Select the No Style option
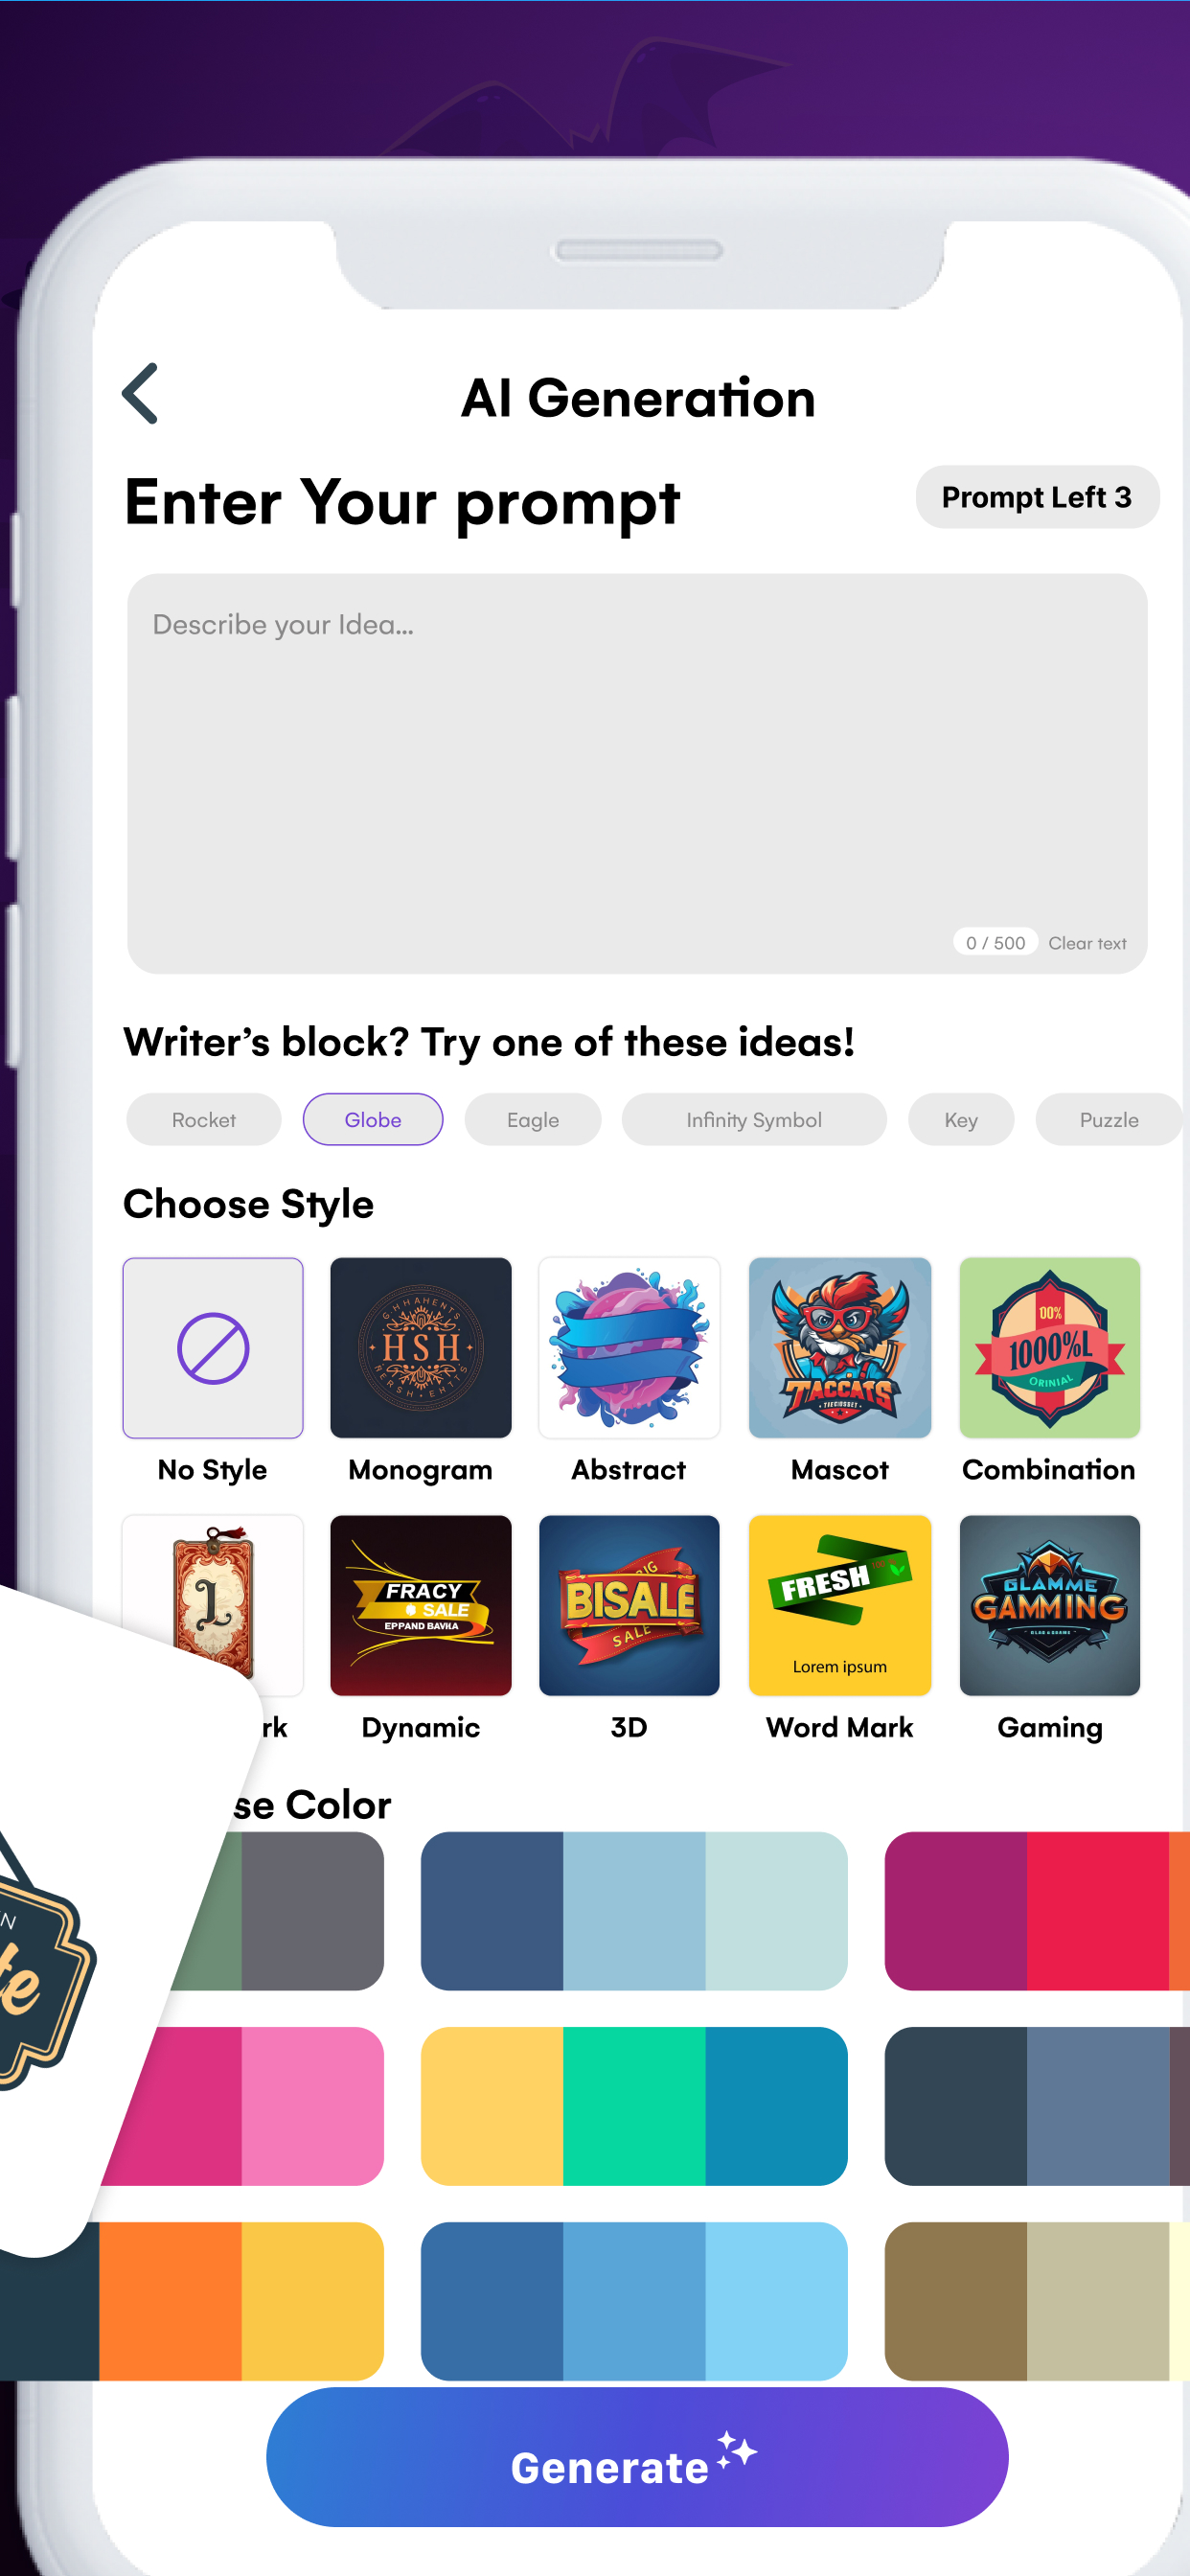Screen dimensions: 1190x2576 coord(213,1347)
